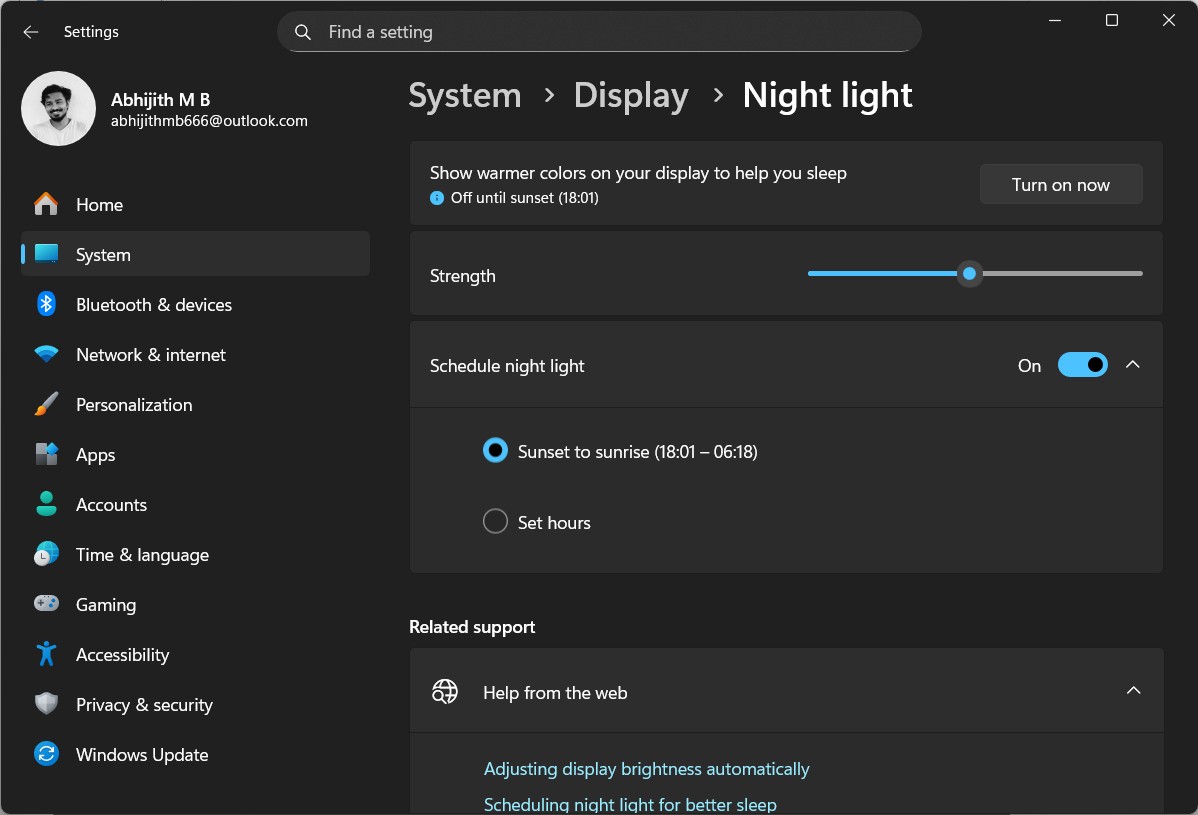1198x815 pixels.
Task: Adjust the night light Strength slider
Action: (968, 273)
